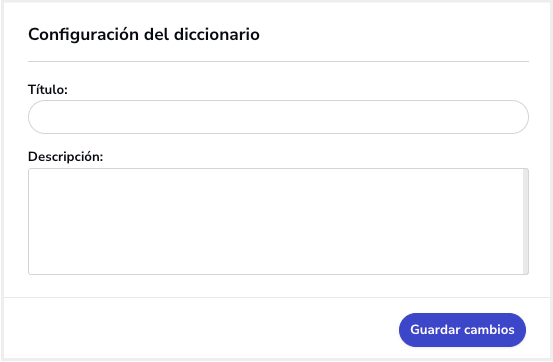
Task: Click the input below the Título label
Action: [278, 117]
